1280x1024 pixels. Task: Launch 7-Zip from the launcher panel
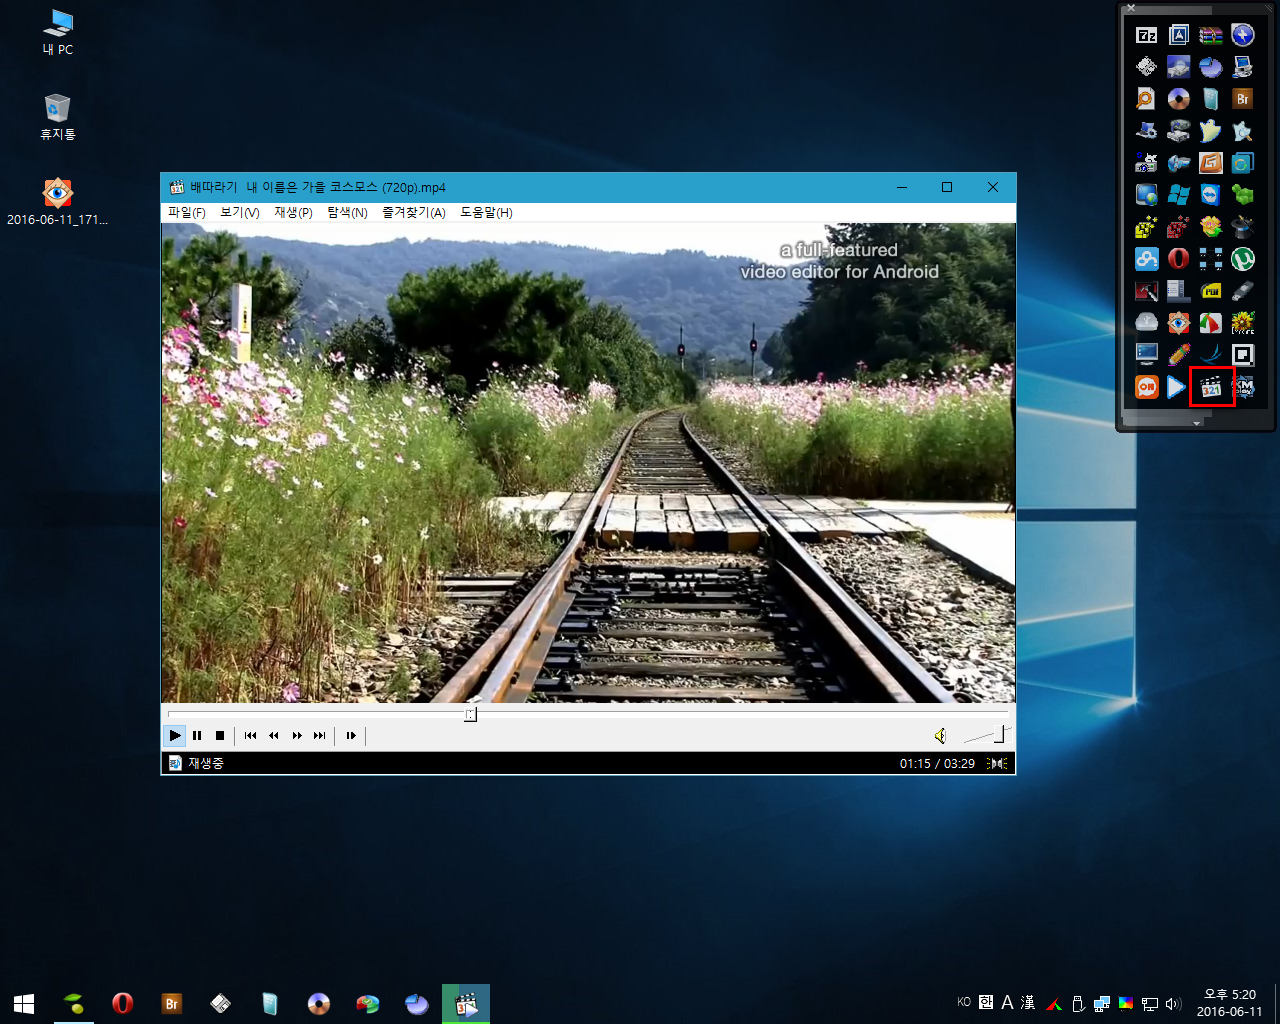pyautogui.click(x=1147, y=35)
